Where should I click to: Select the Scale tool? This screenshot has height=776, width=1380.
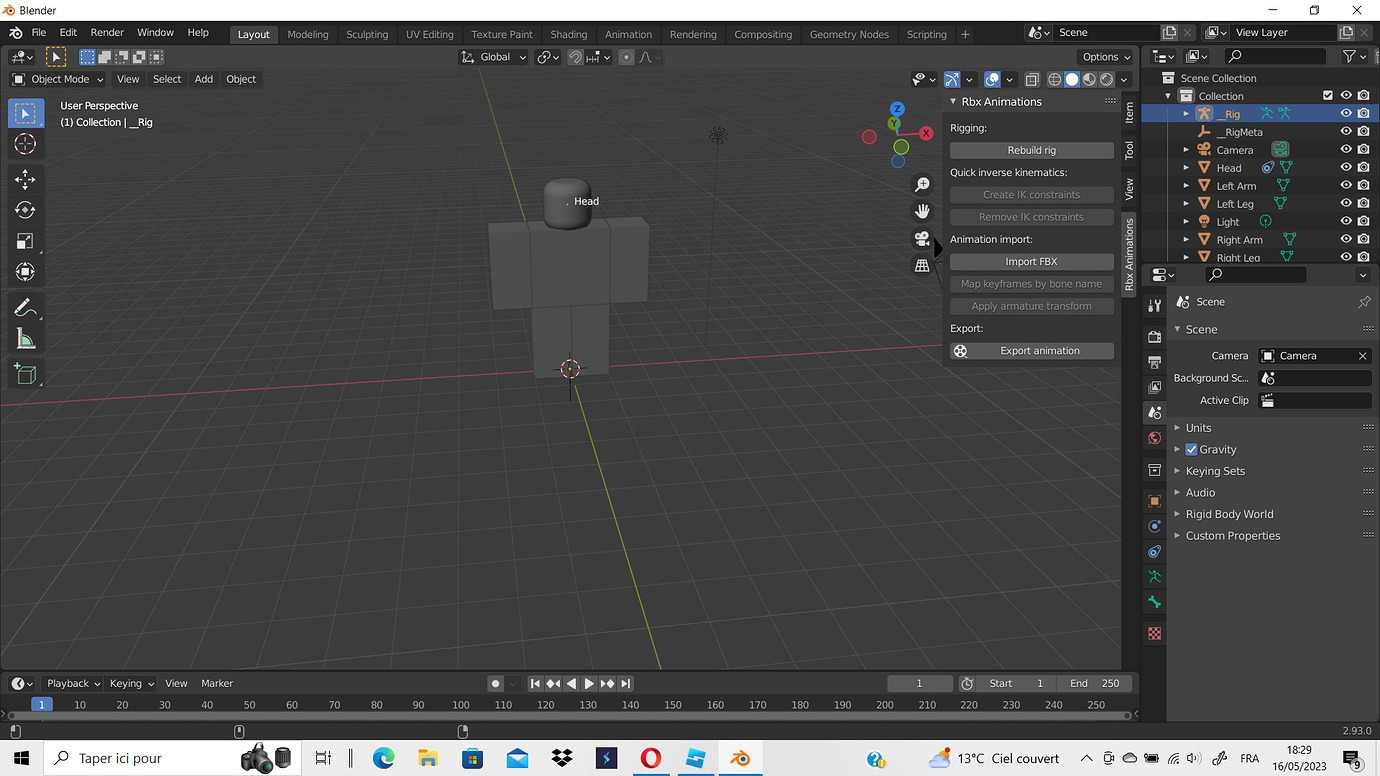tap(25, 241)
